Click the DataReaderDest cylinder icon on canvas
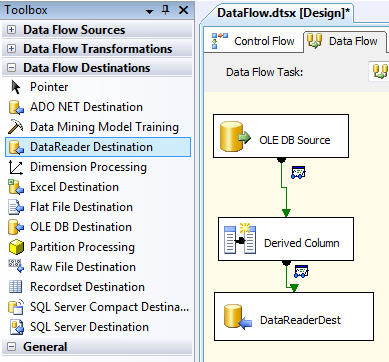 tap(237, 317)
